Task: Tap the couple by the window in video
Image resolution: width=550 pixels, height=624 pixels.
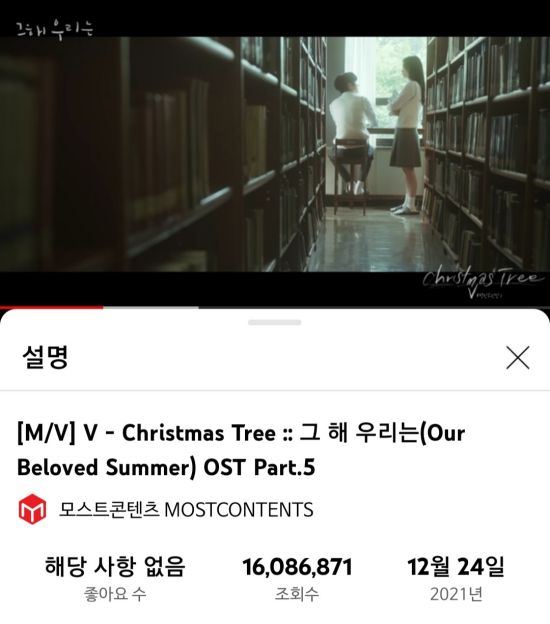Action: tap(376, 135)
